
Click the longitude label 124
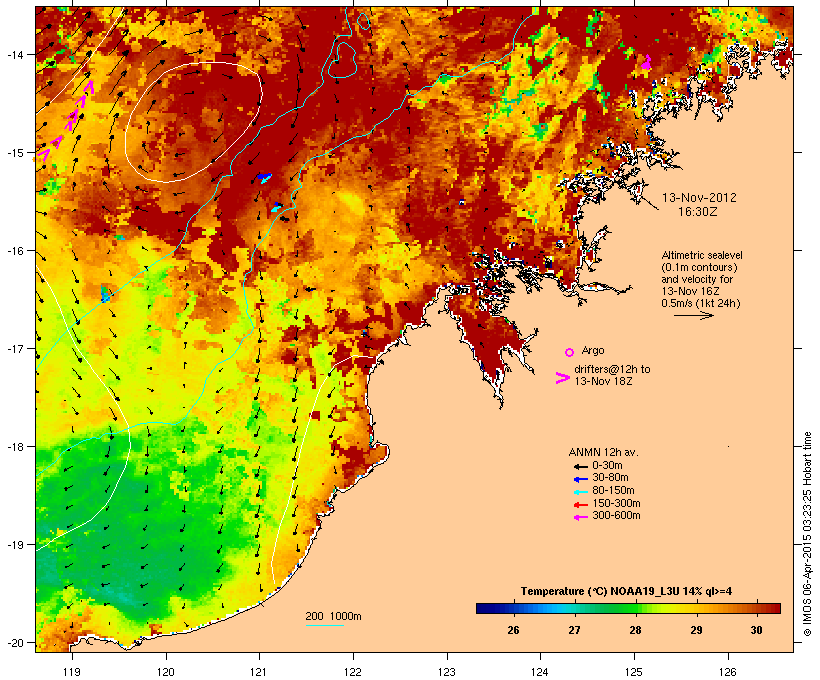pyautogui.click(x=540, y=672)
